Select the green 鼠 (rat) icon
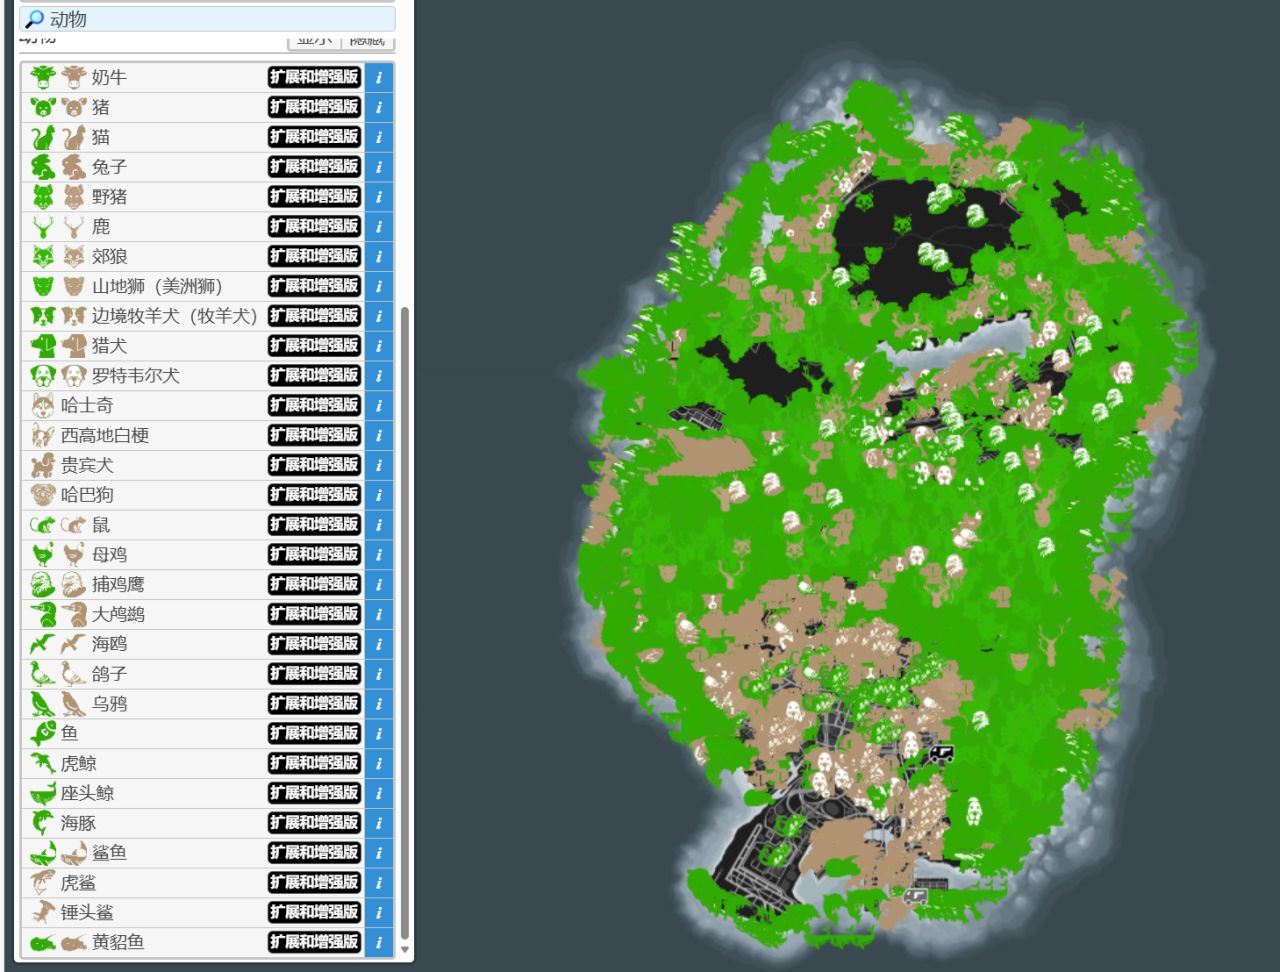Image resolution: width=1280 pixels, height=972 pixels. (x=42, y=525)
